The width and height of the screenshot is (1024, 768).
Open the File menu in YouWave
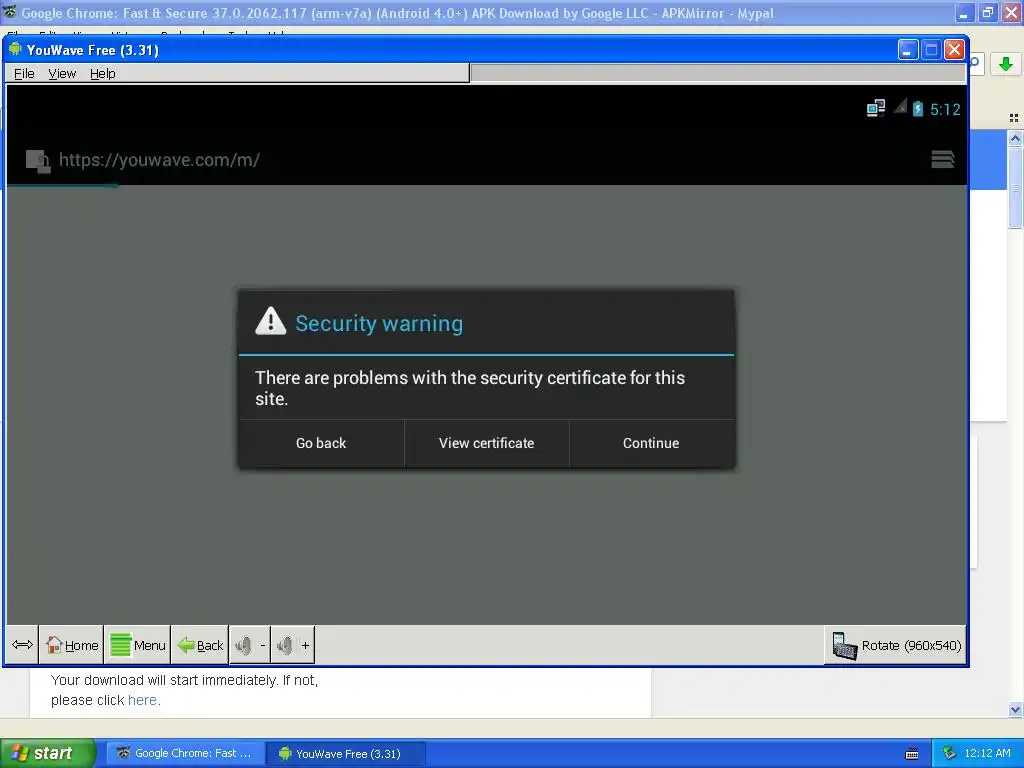pos(24,74)
